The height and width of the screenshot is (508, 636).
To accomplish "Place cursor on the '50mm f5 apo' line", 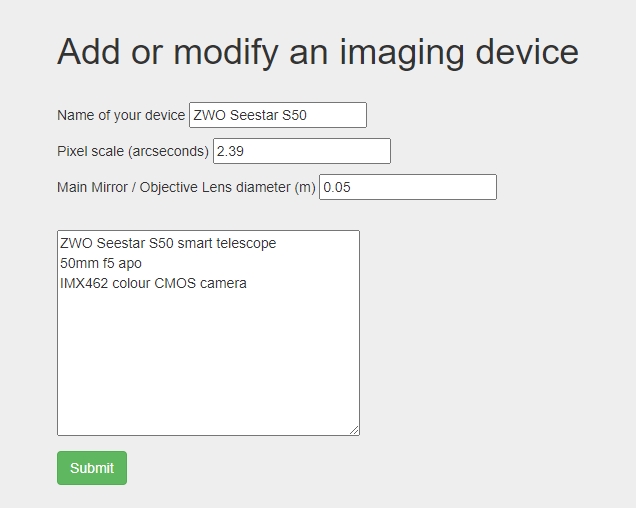I will (101, 263).
